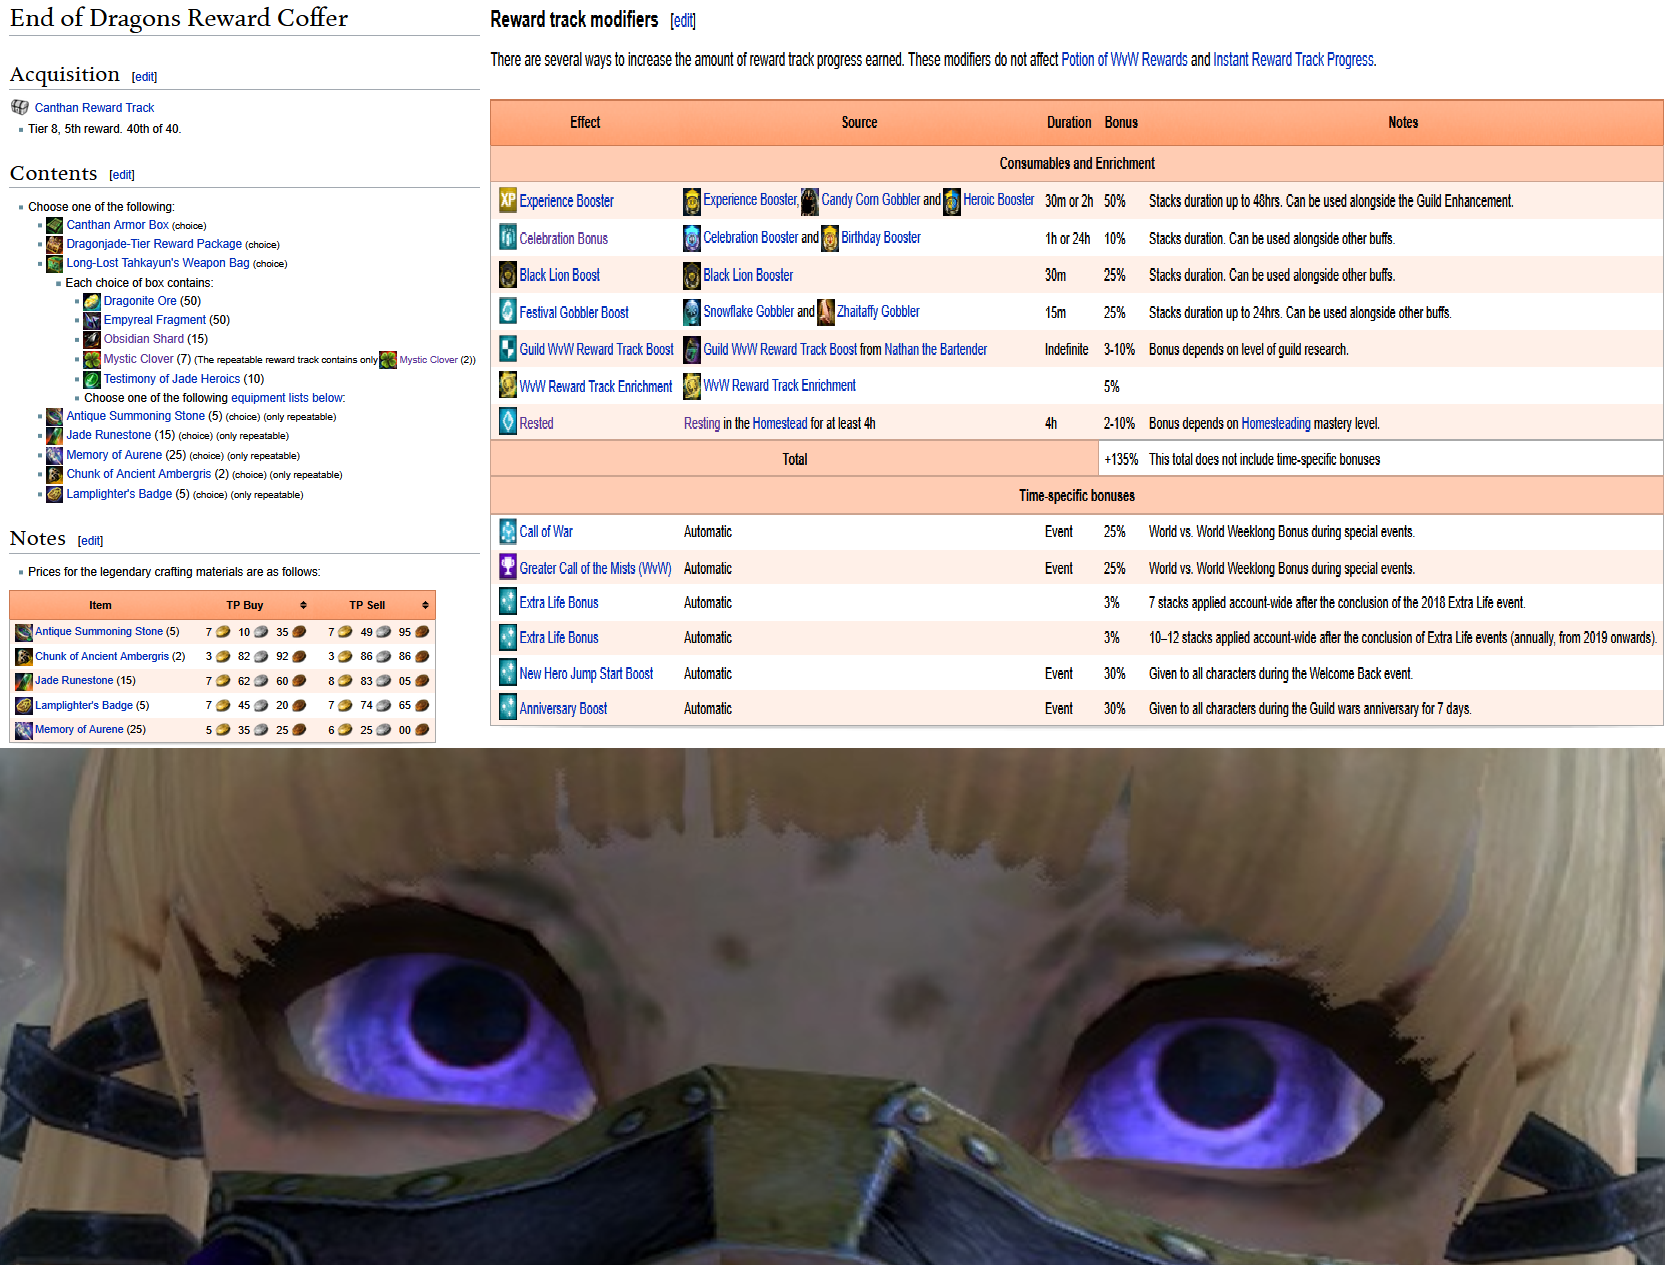The height and width of the screenshot is (1265, 1665).
Task: Click the Canthan Reward Track icon
Action: [19, 107]
